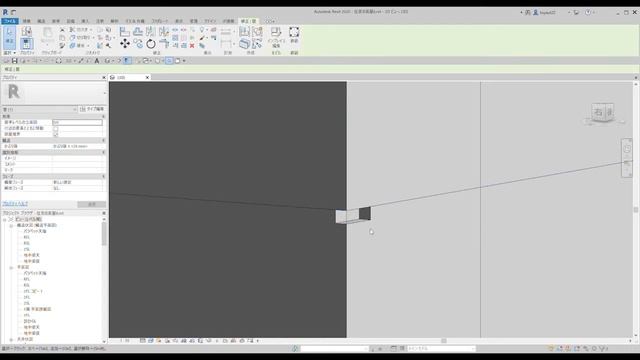The height and width of the screenshot is (360, 640).
Task: Click the ViewCube in the 3D view
Action: (603, 112)
